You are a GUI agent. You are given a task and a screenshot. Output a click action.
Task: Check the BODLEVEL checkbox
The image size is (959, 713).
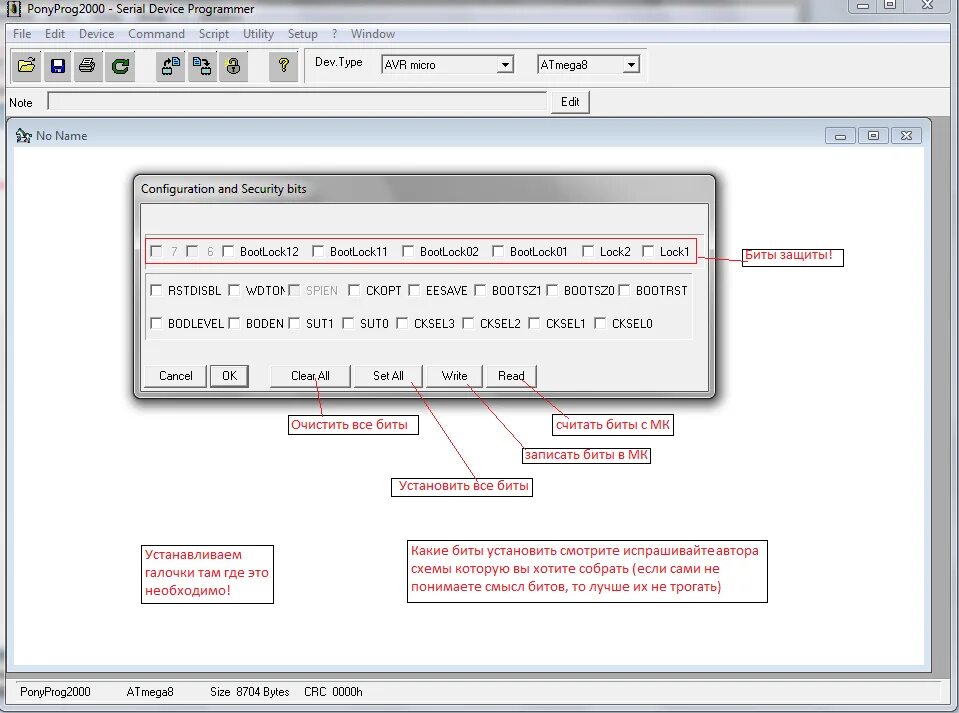pyautogui.click(x=156, y=323)
